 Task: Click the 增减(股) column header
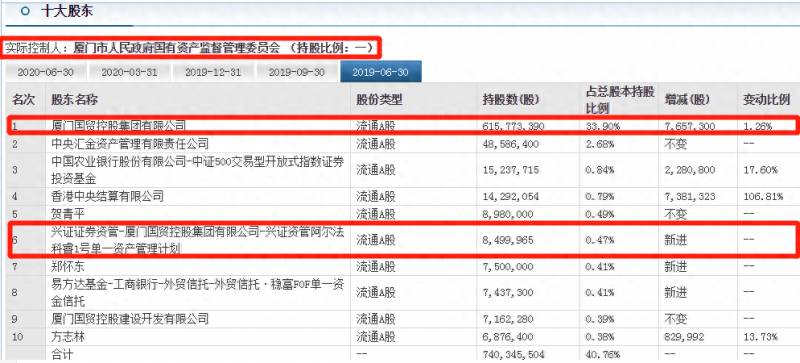pos(687,100)
